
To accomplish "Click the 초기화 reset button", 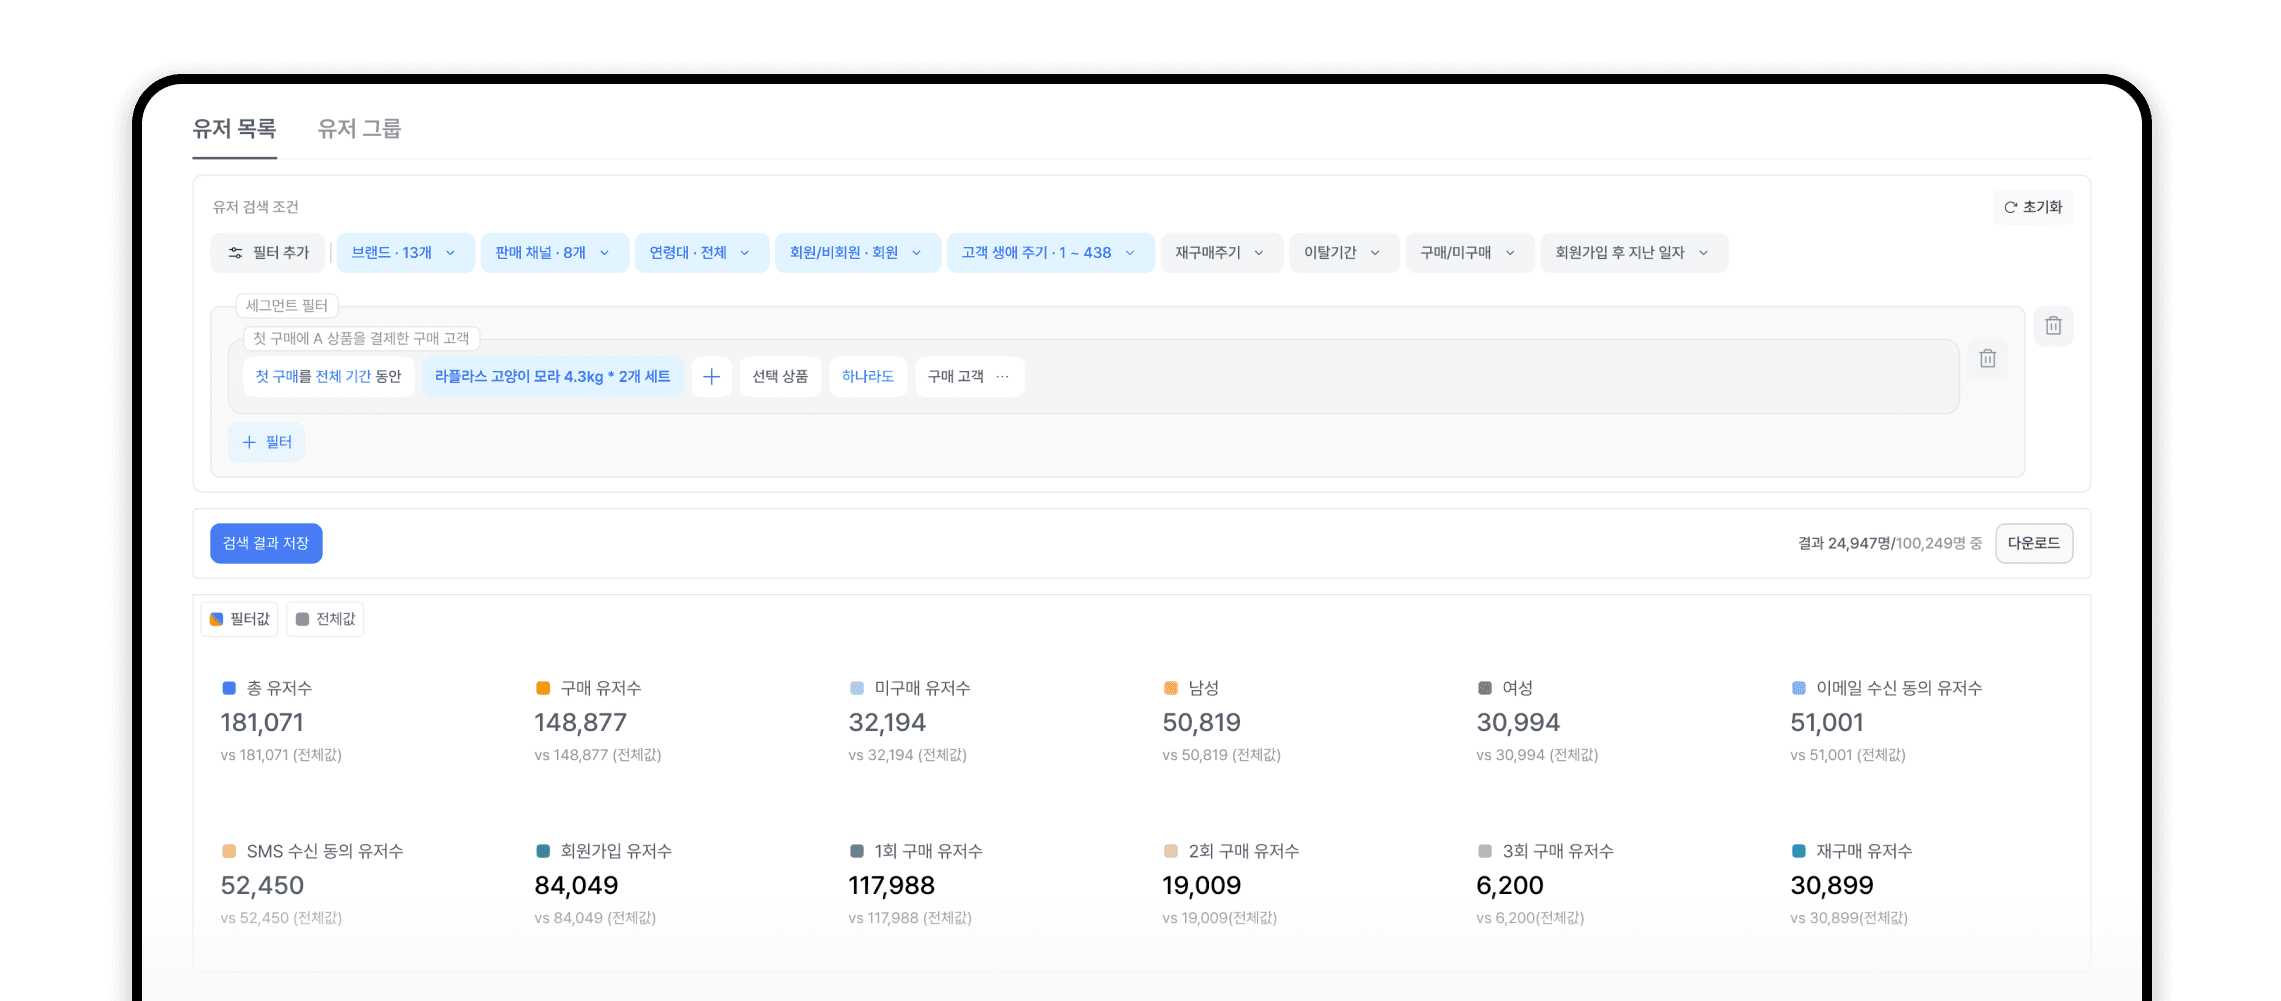I will pyautogui.click(x=2033, y=207).
